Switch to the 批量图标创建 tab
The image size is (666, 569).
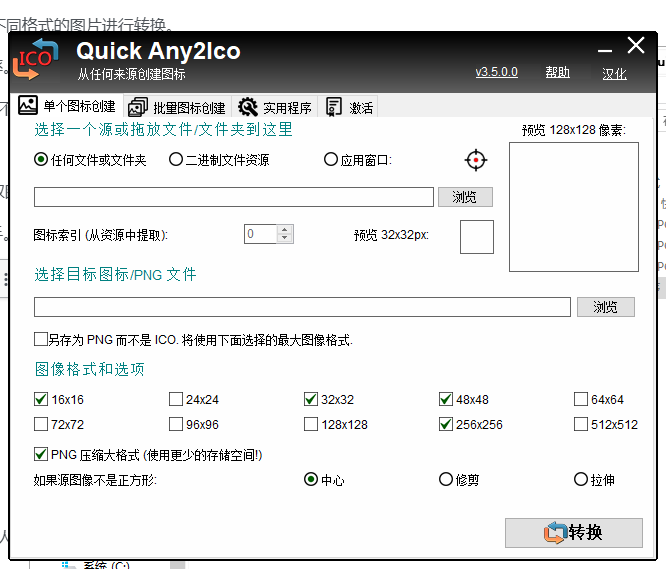178,107
